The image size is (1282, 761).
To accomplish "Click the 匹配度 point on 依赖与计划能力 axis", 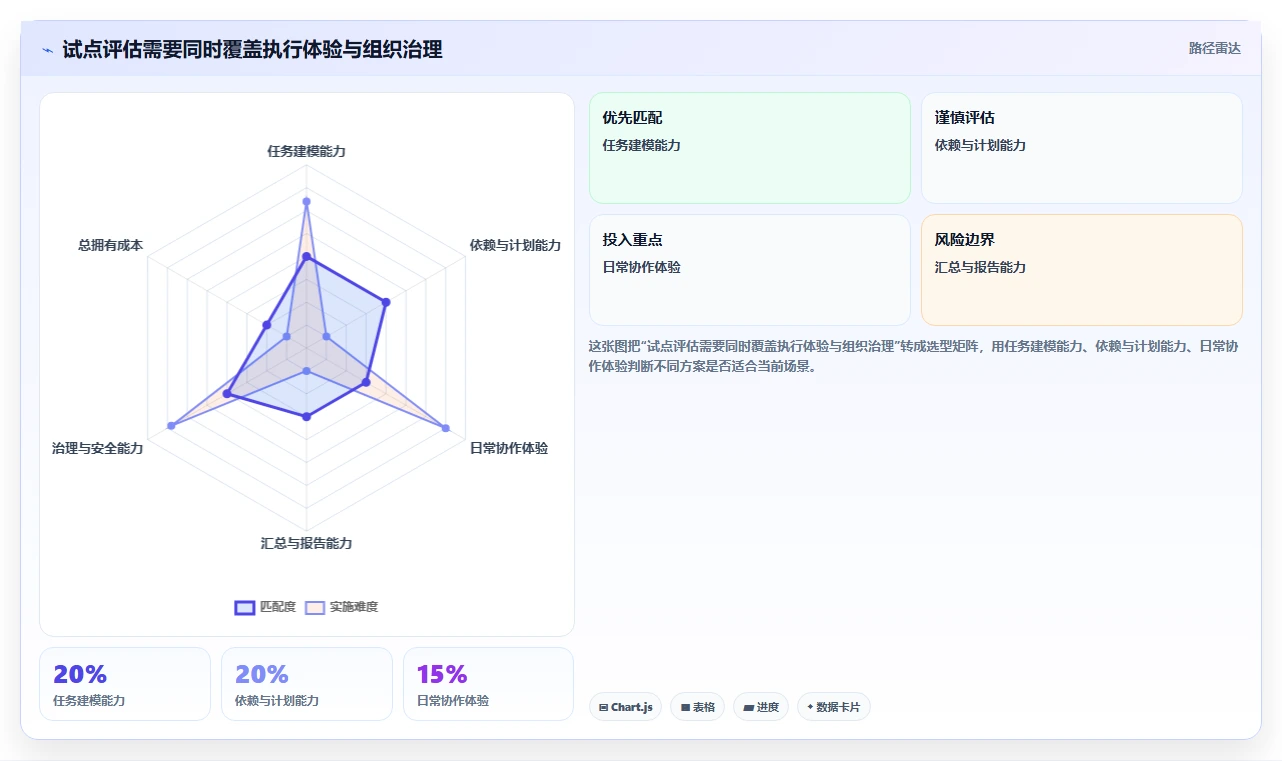I will (x=386, y=301).
